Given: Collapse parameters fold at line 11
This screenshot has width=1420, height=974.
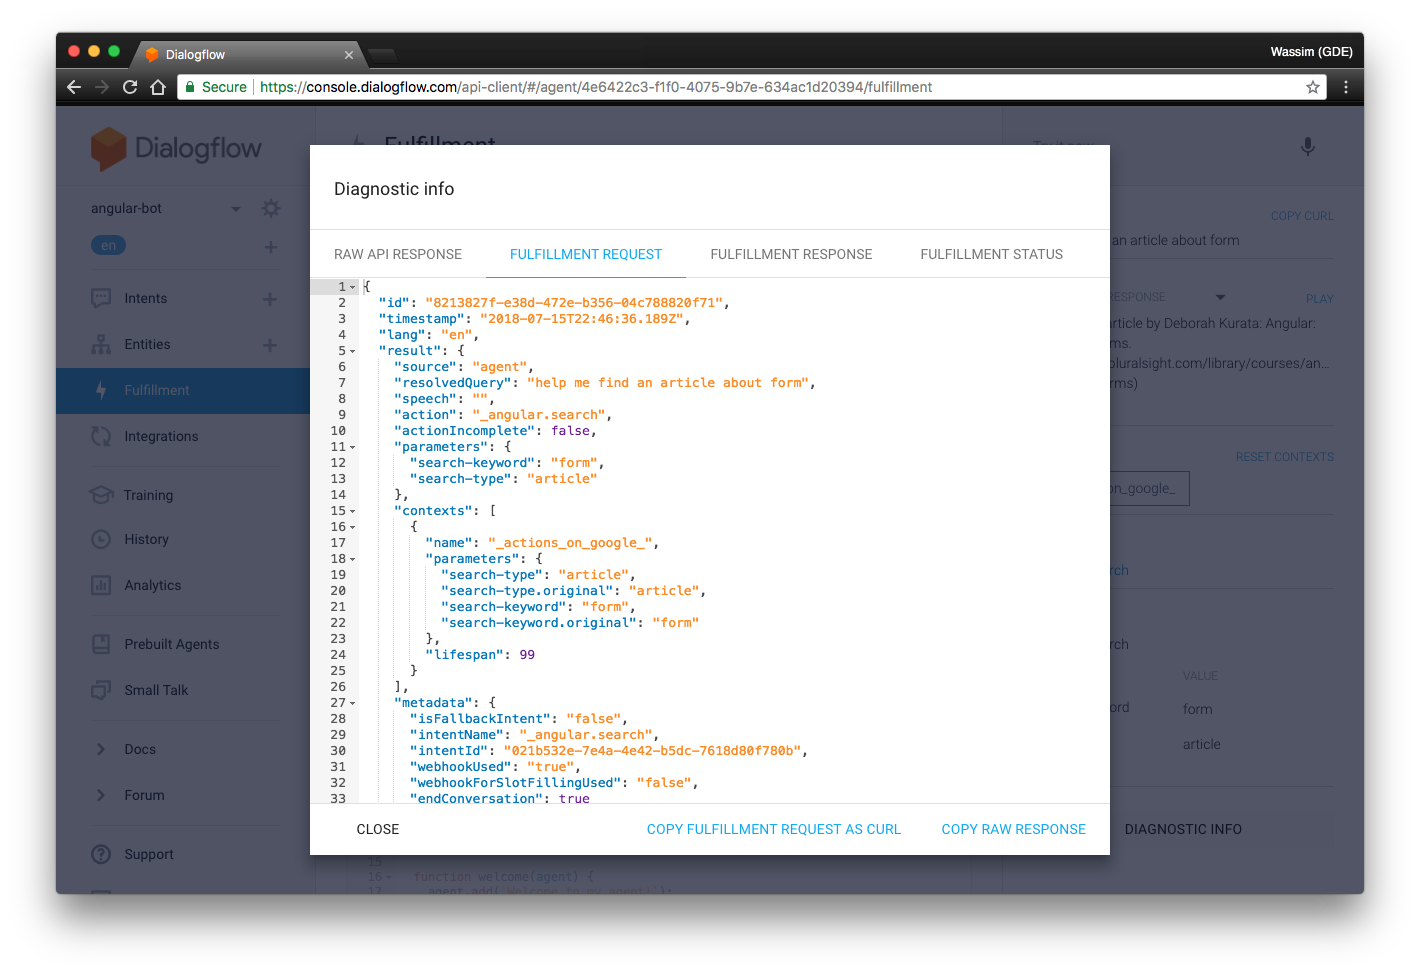Looking at the screenshot, I should point(353,447).
